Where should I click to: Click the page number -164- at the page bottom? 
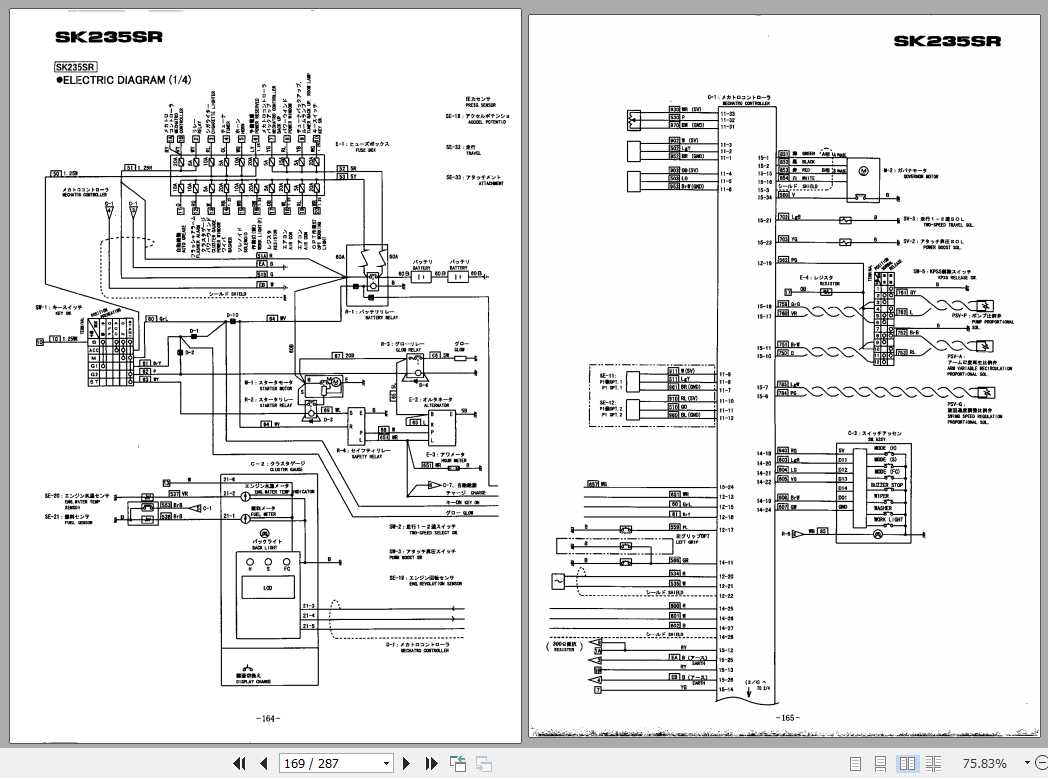pos(267,719)
